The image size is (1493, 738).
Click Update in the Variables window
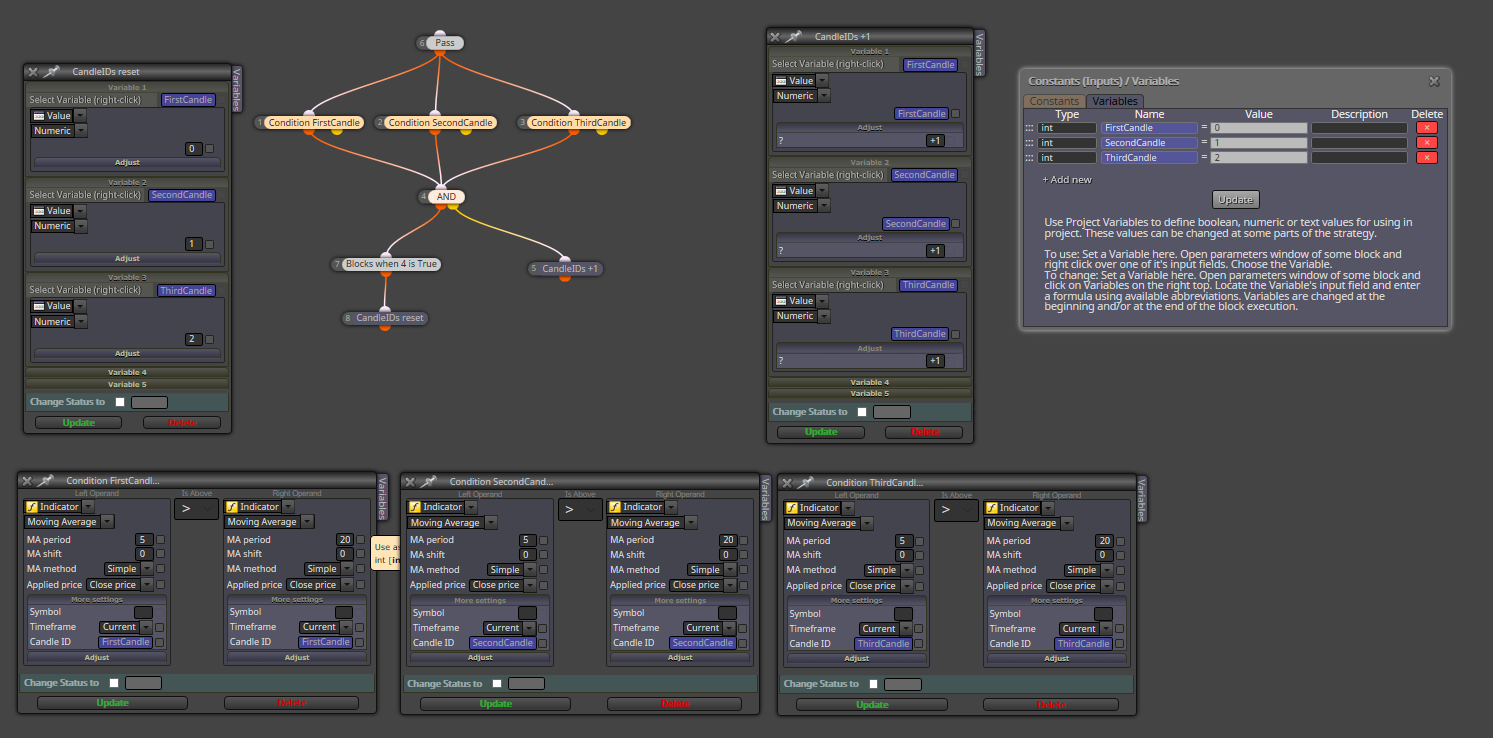[1235, 199]
